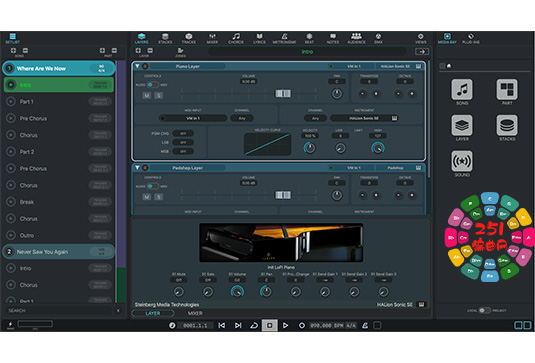
Task: Open the Plug-ins panel
Action: [471, 38]
